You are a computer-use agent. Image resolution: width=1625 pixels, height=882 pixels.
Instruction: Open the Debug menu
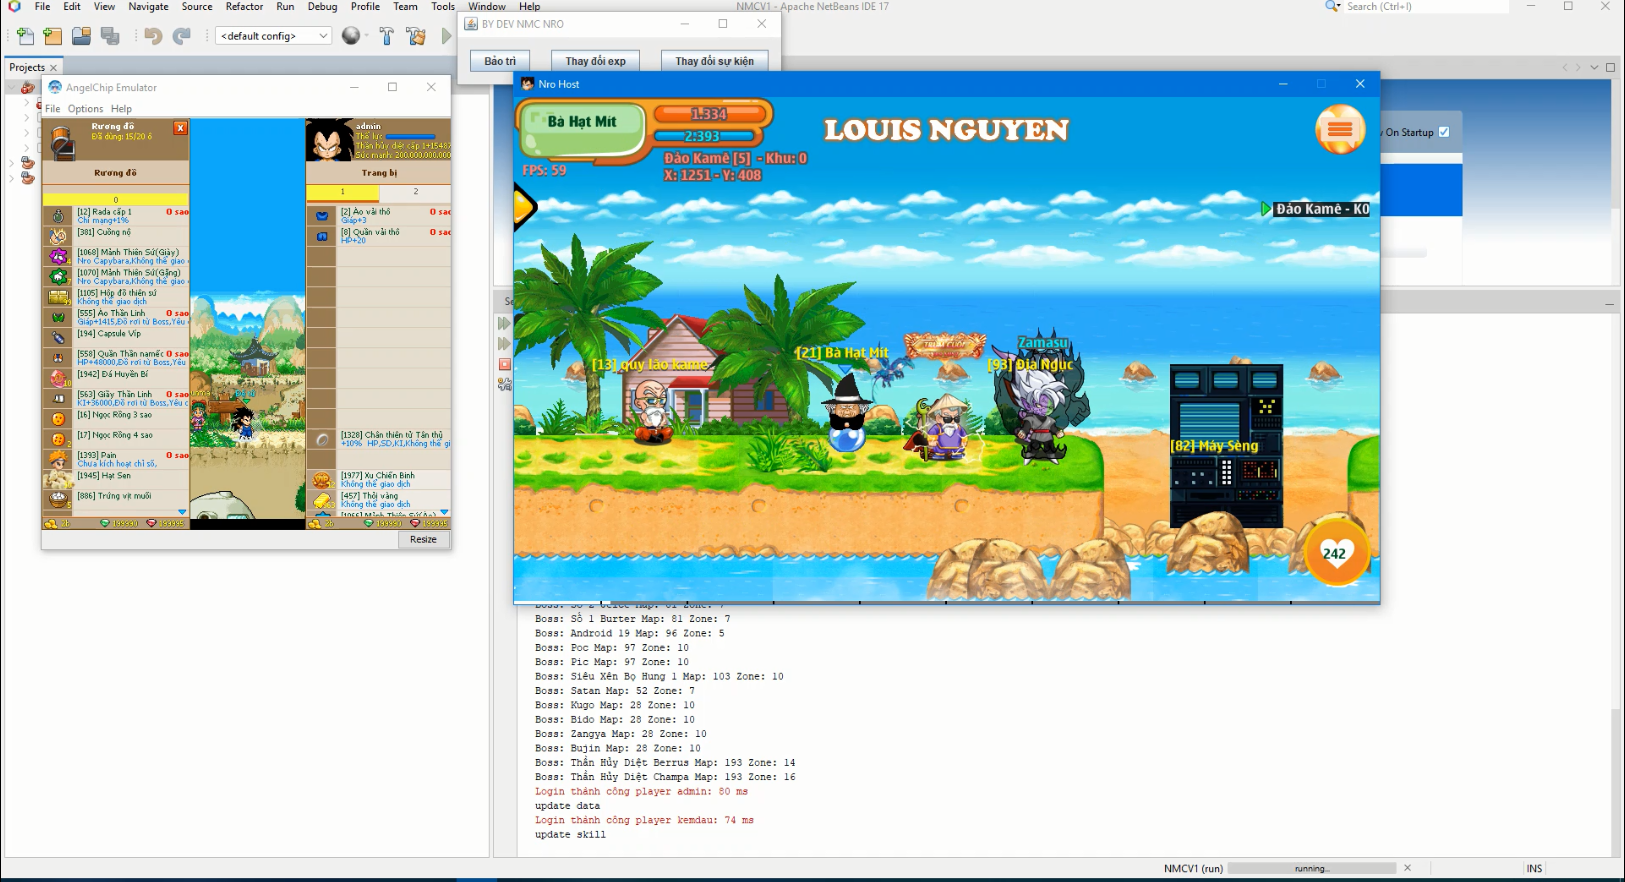(x=322, y=6)
